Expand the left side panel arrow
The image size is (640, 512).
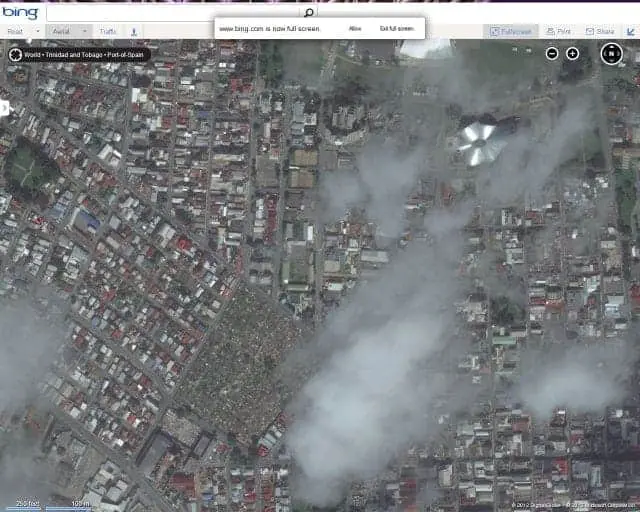tap(4, 107)
